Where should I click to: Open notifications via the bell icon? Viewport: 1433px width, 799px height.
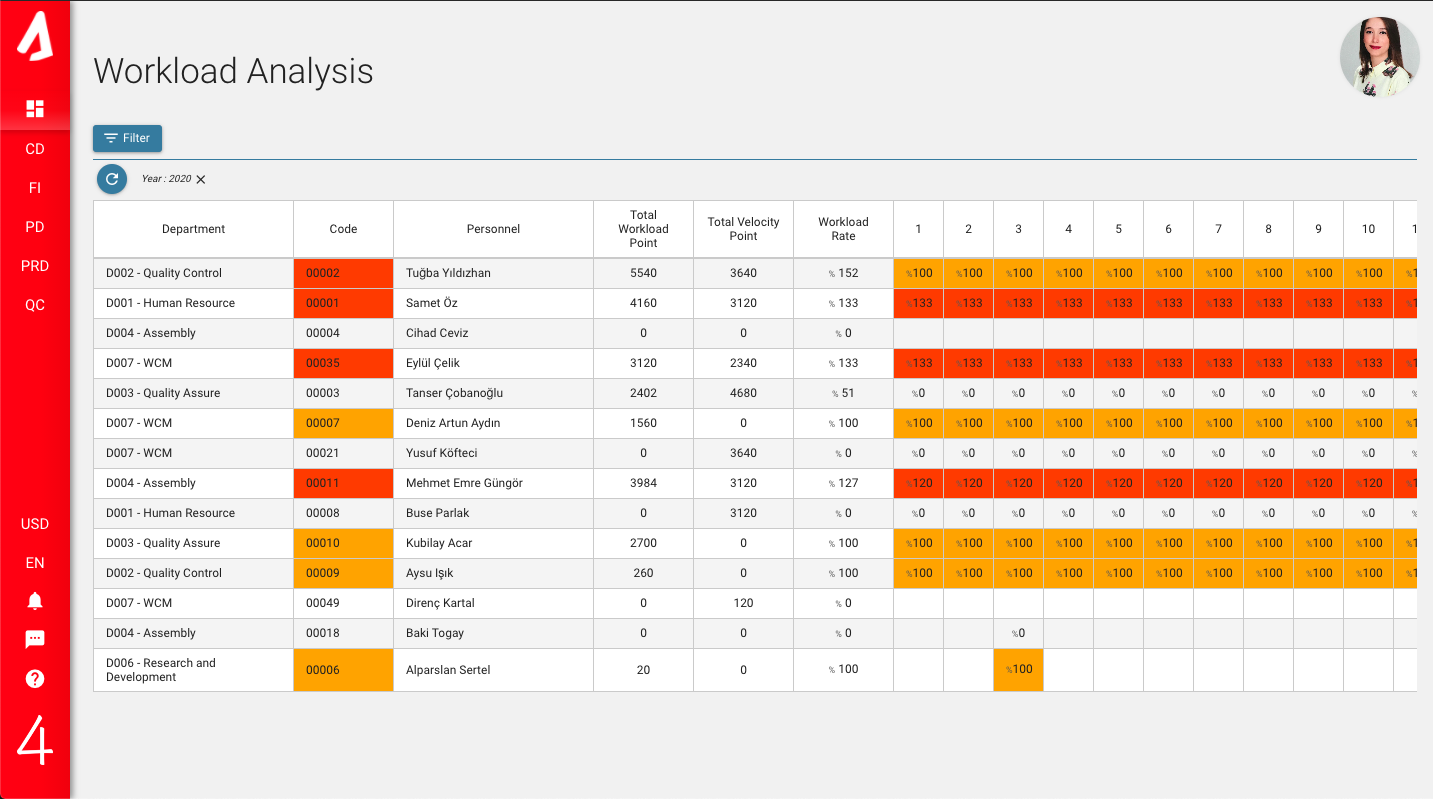pos(35,600)
